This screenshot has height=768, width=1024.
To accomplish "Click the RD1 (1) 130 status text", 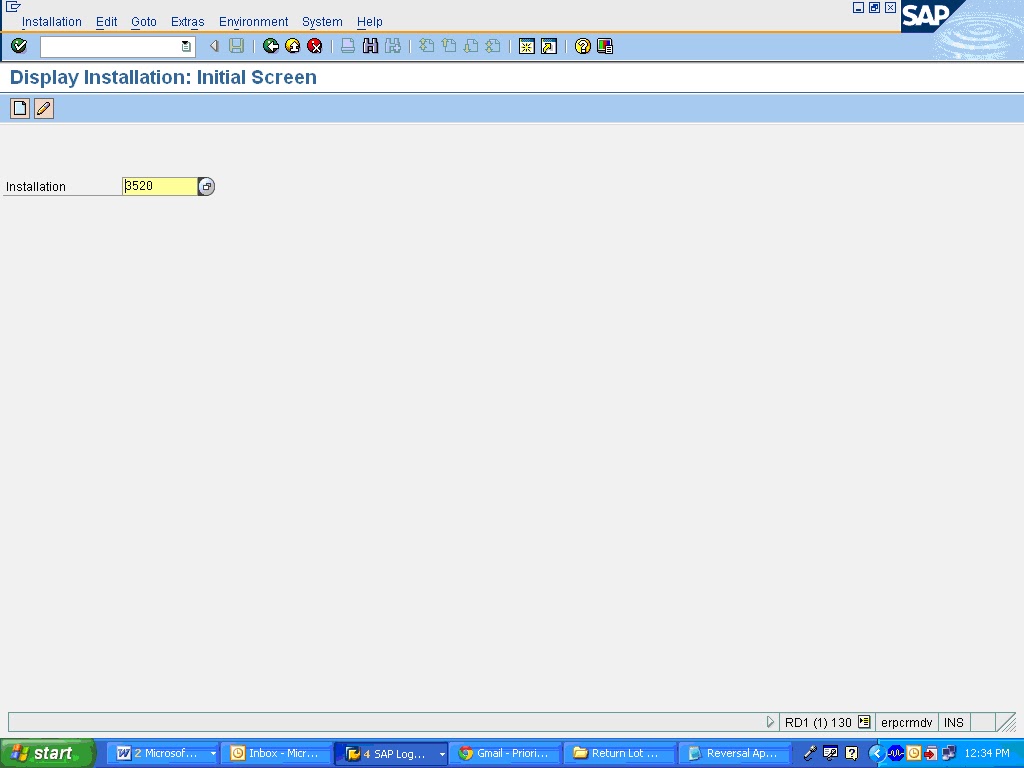I will coord(818,722).
